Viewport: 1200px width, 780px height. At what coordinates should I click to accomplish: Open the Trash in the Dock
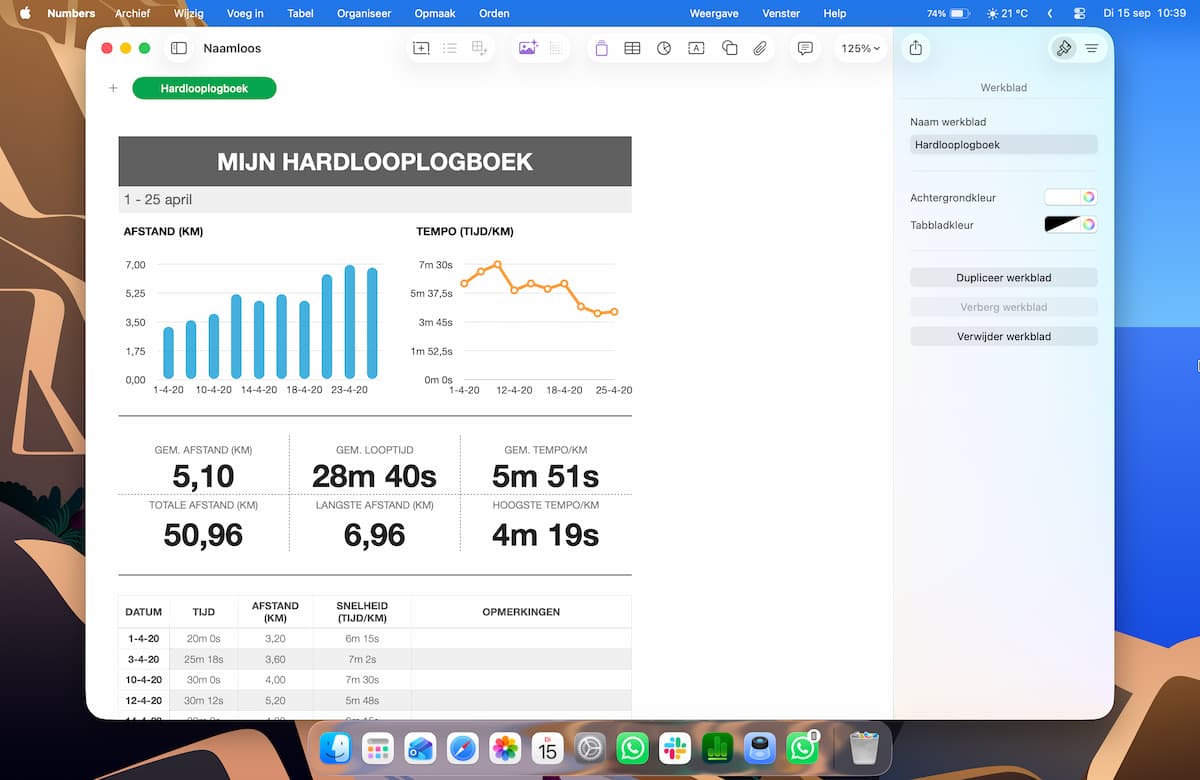[x=863, y=748]
